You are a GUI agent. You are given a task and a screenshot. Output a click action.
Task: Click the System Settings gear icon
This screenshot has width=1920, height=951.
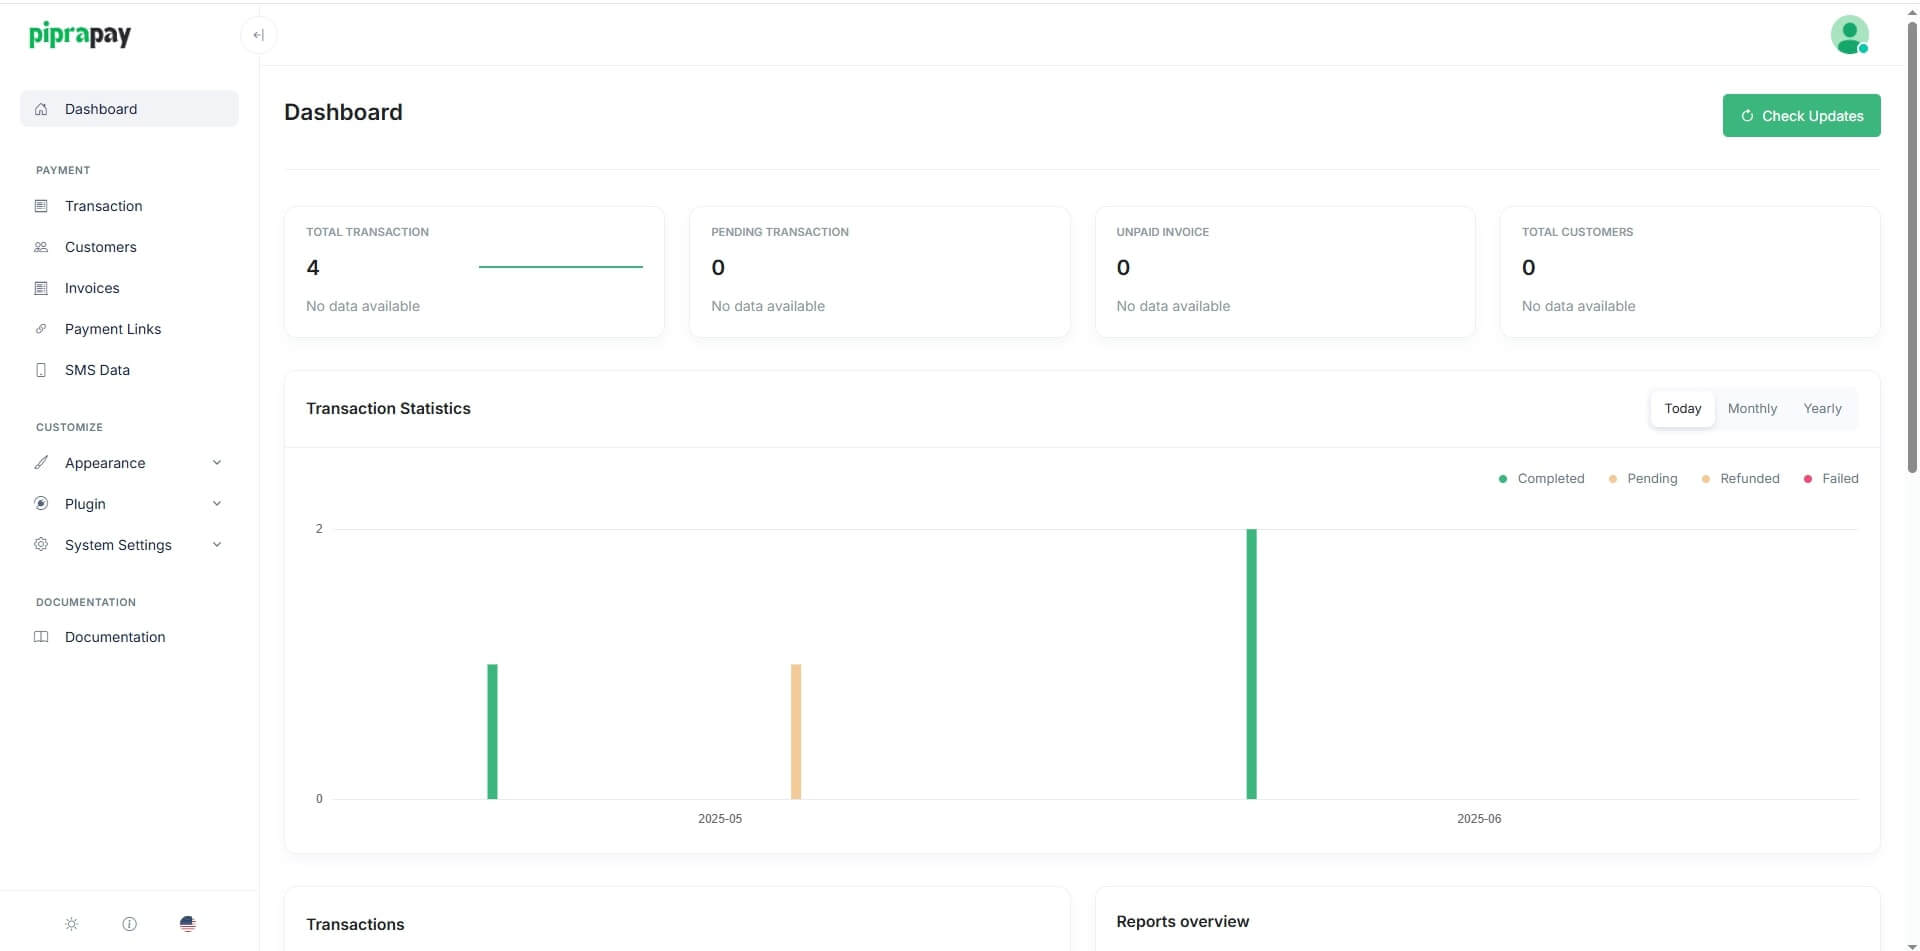(41, 545)
